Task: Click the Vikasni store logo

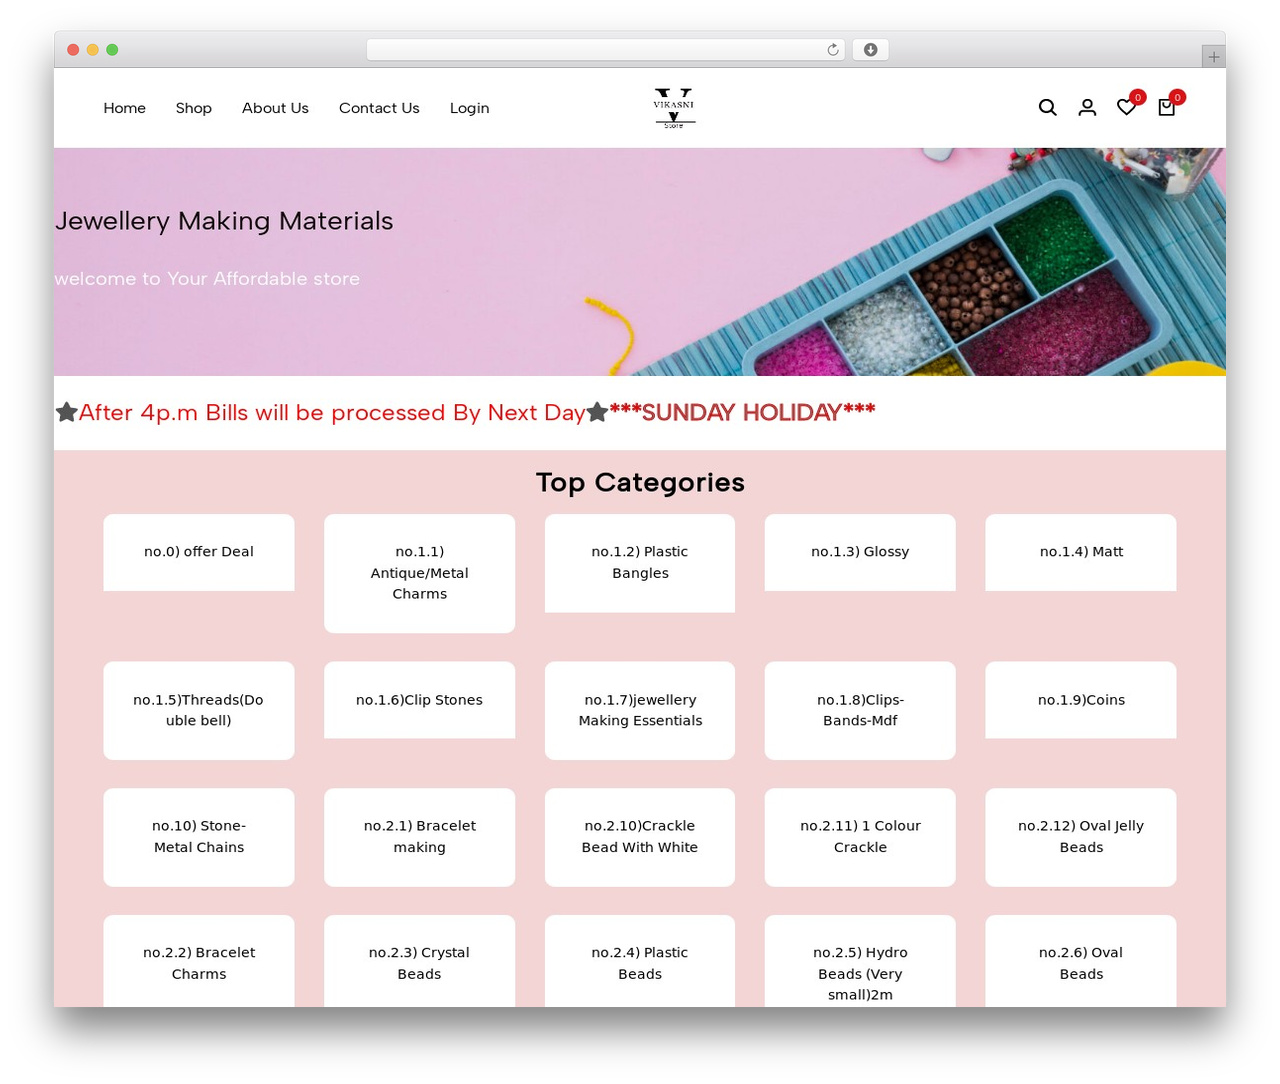Action: pos(674,108)
